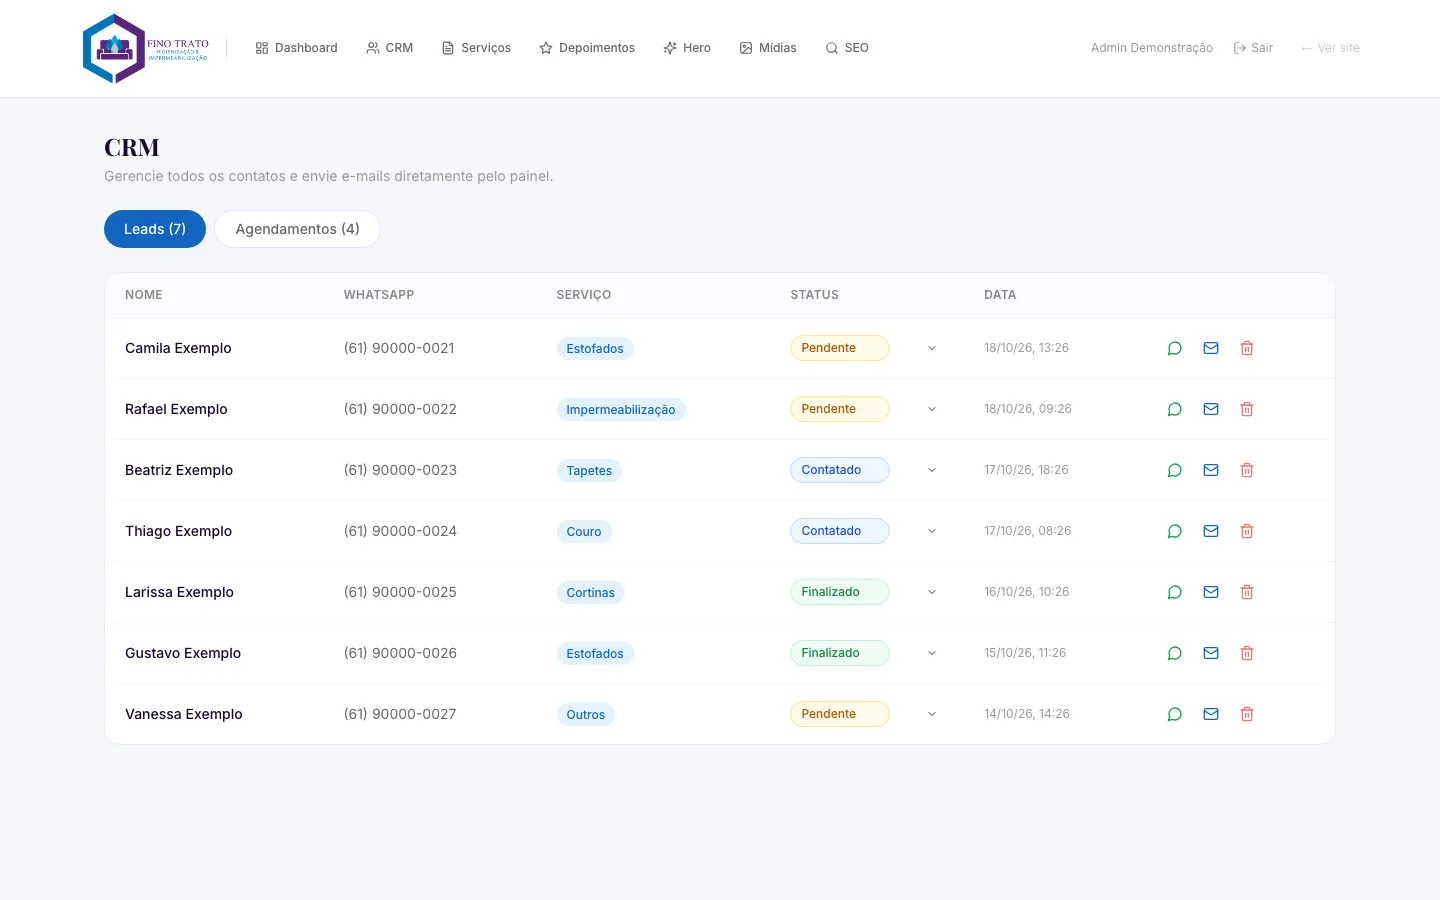The height and width of the screenshot is (900, 1440).
Task: Delete the Gustavo Exemplo lead
Action: (1247, 653)
